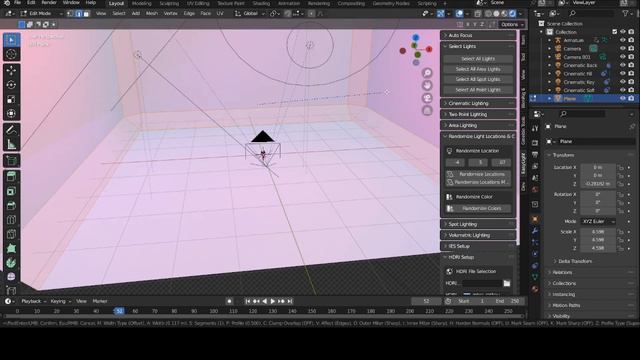Enable face select mode
The height and width of the screenshot is (360, 640).
(86, 13)
